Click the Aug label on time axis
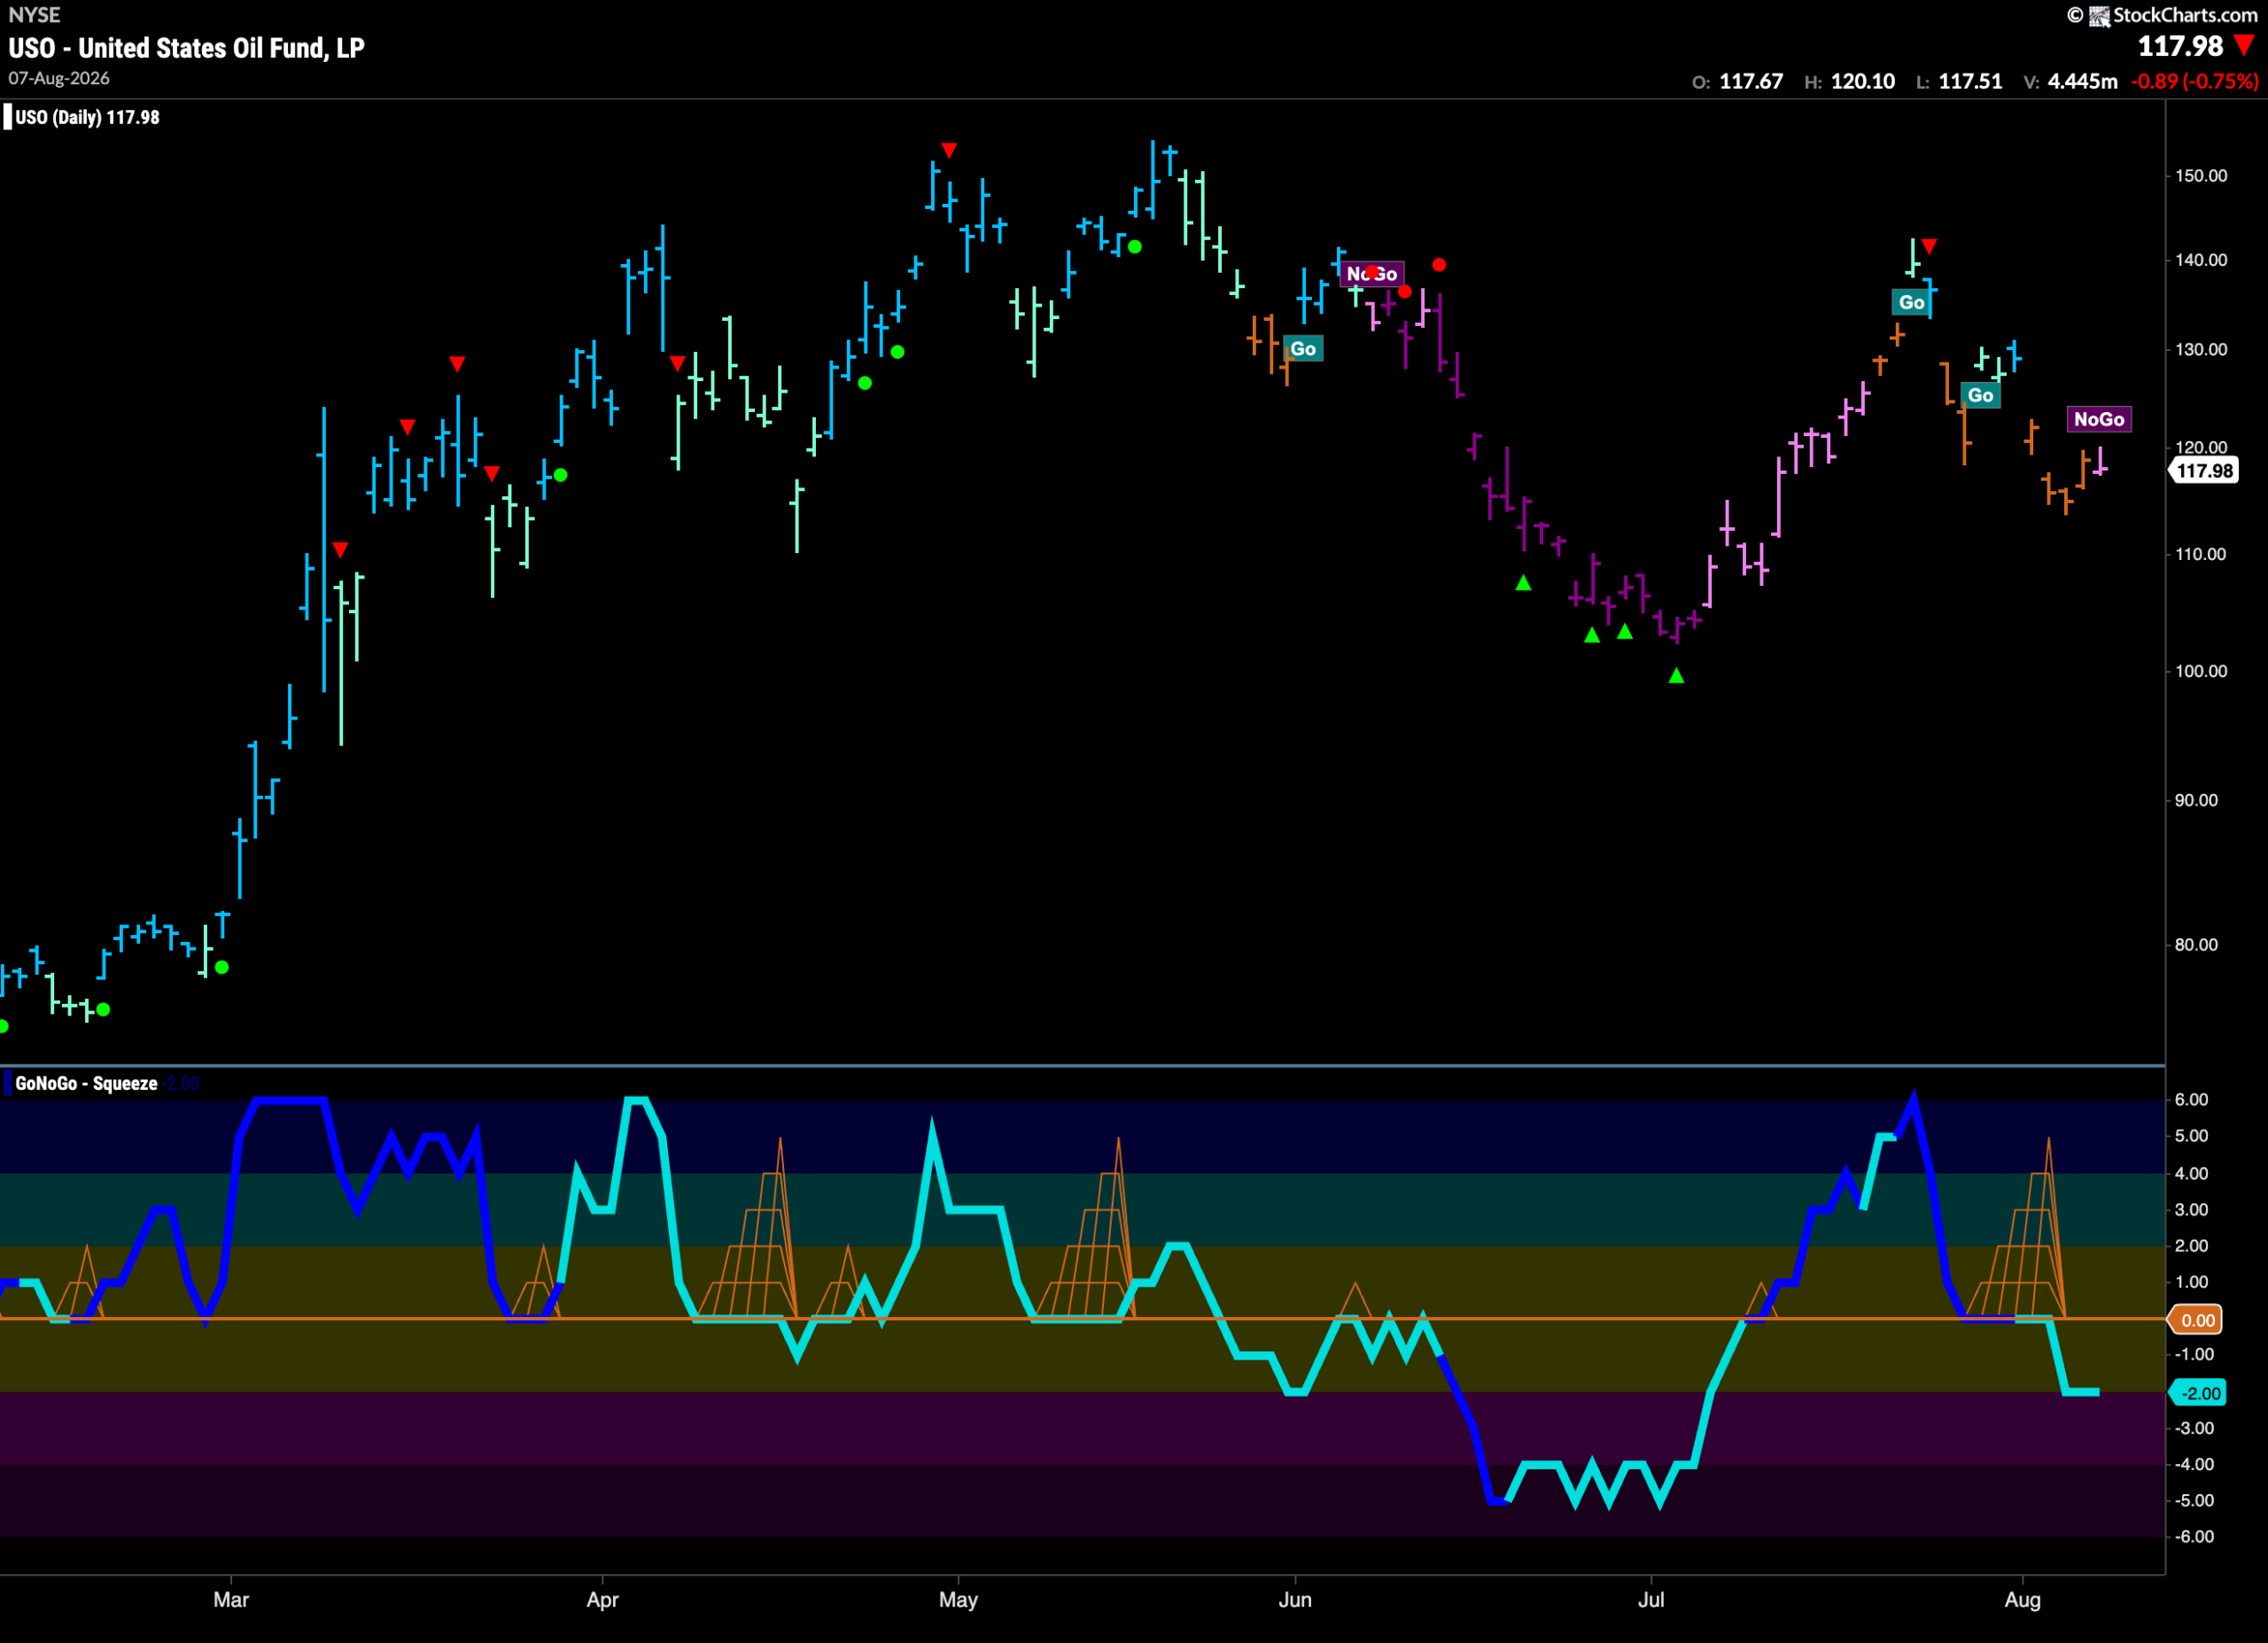2268x1643 pixels. (x=2022, y=1599)
